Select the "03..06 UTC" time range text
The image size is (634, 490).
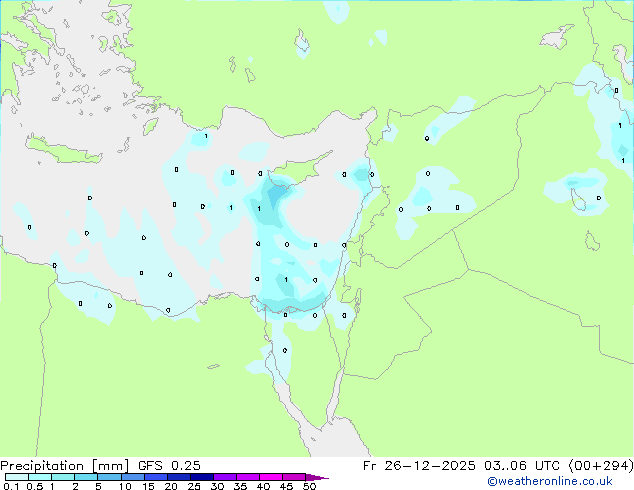(x=522, y=466)
